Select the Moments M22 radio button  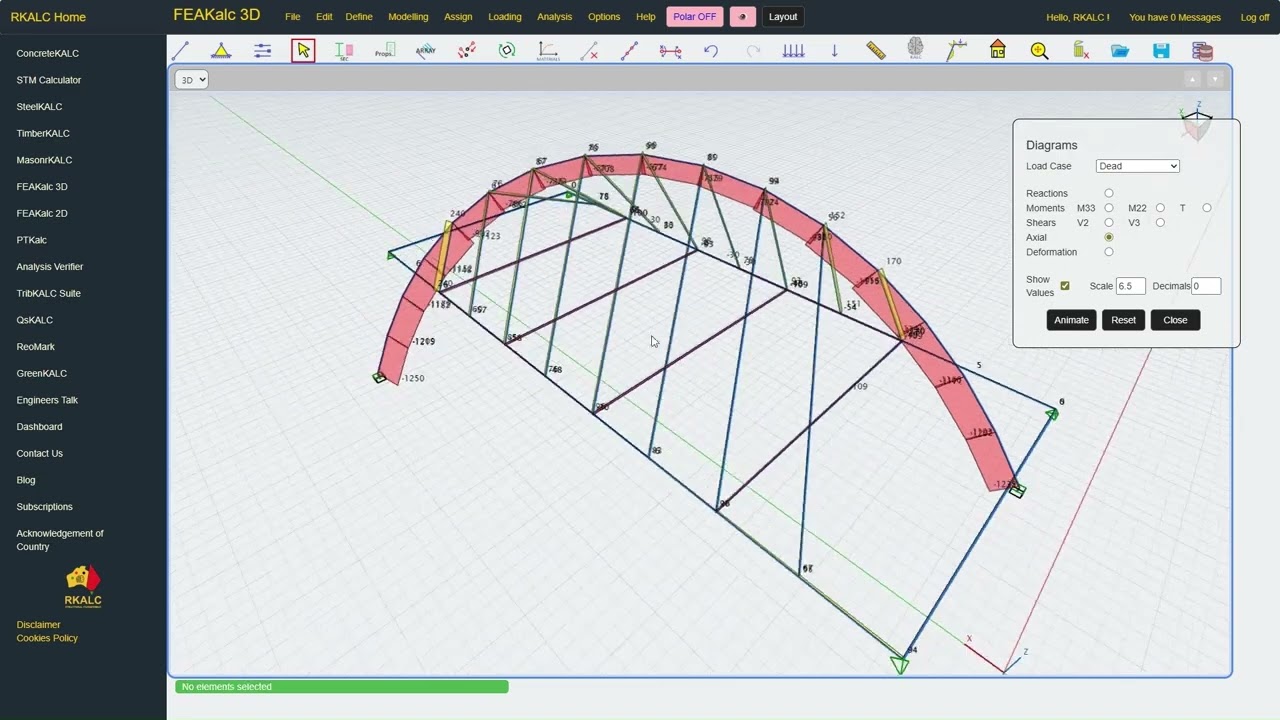[x=1160, y=208]
